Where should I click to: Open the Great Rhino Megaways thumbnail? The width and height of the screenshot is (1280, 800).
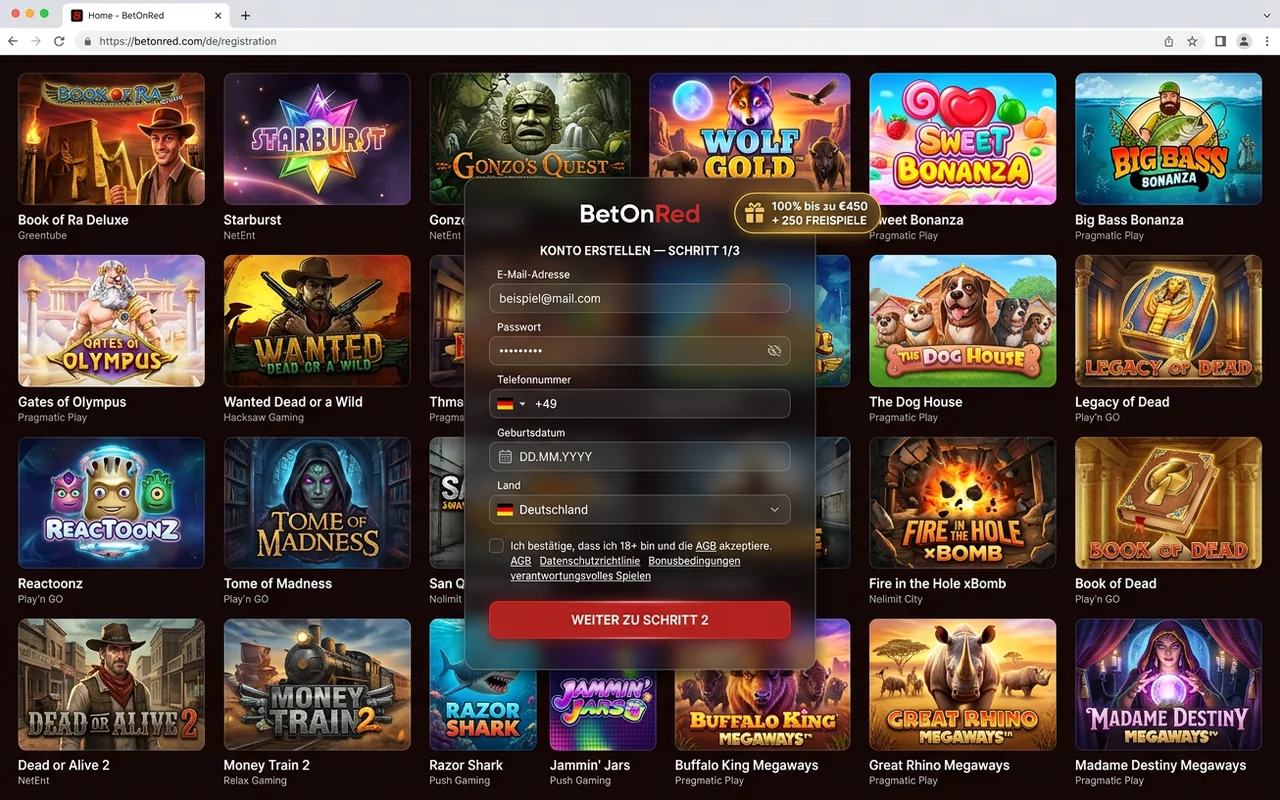[962, 685]
